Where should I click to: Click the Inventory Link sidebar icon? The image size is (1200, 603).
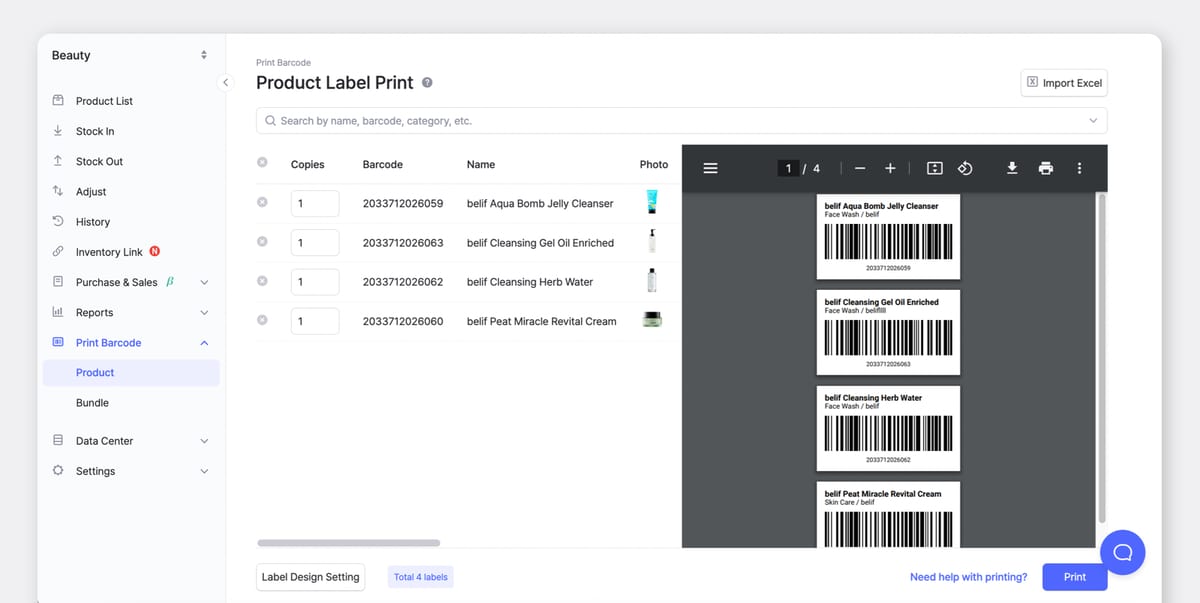point(58,251)
